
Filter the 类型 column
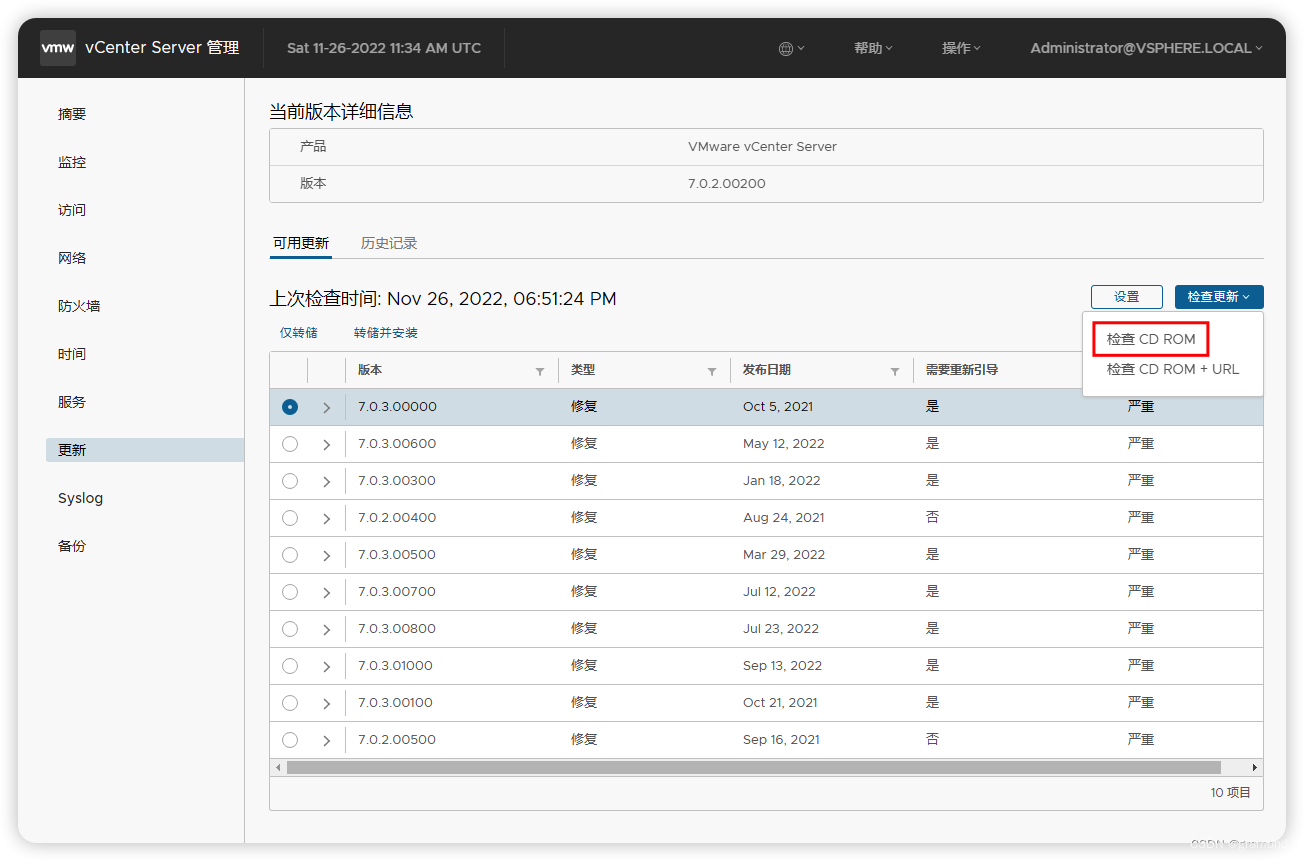[712, 371]
